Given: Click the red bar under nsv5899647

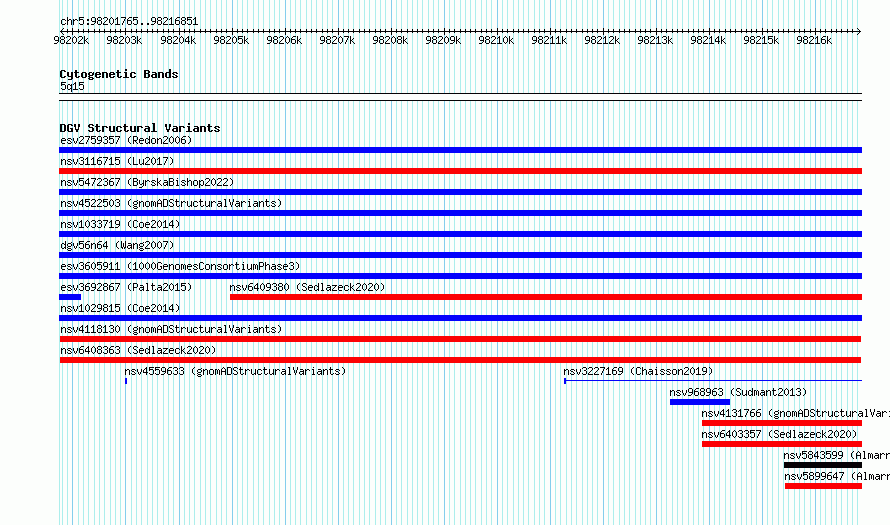Looking at the screenshot, I should (x=824, y=486).
